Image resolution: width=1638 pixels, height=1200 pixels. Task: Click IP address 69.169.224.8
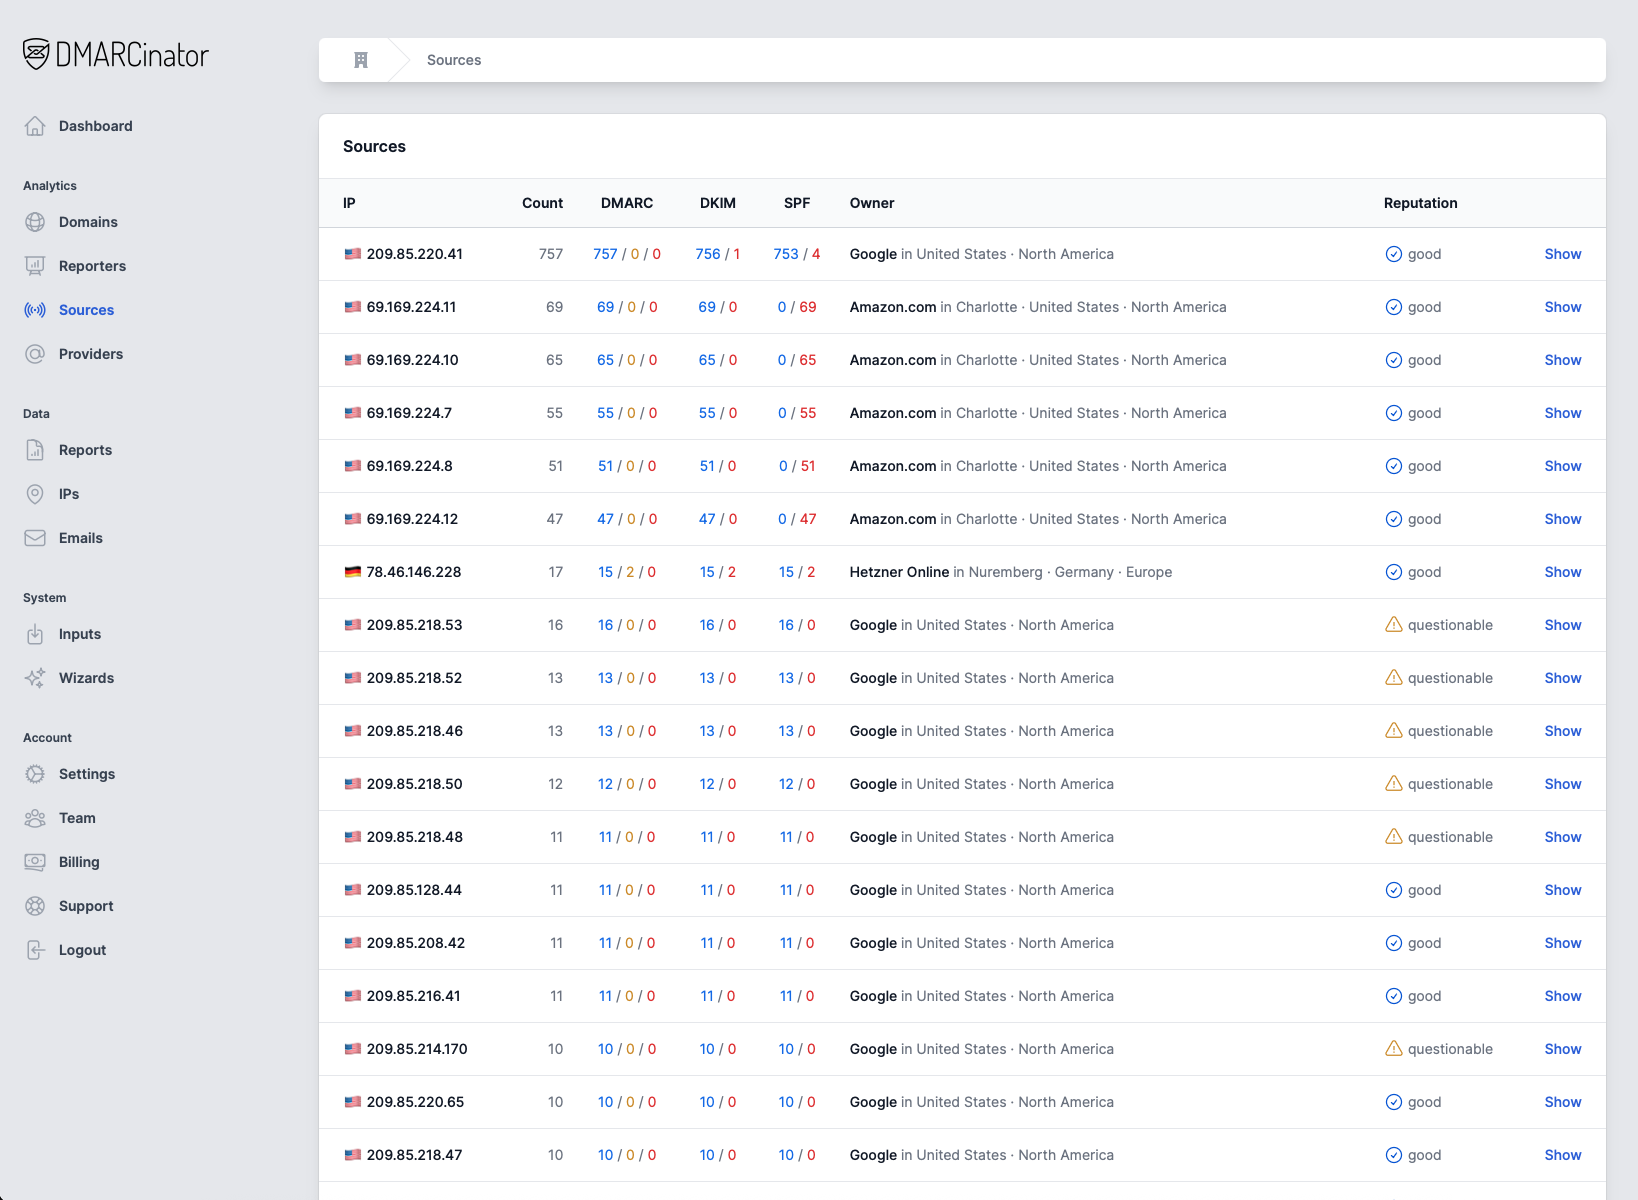pos(409,466)
